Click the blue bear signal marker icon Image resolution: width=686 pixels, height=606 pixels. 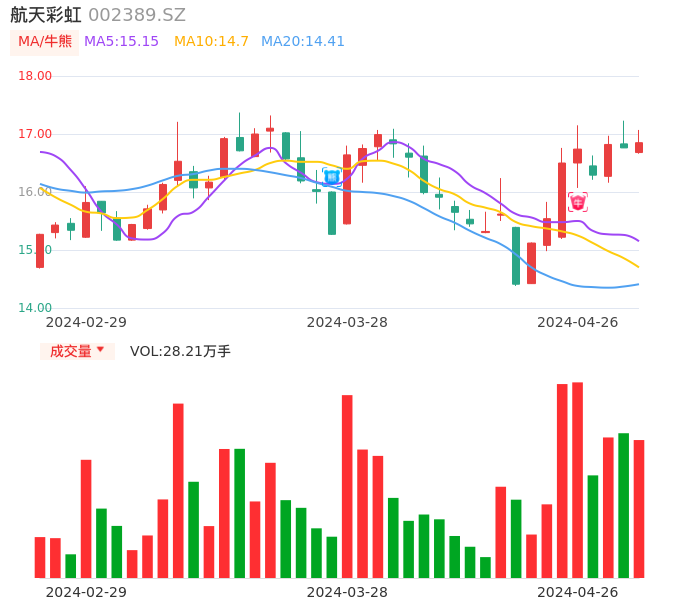(x=332, y=177)
